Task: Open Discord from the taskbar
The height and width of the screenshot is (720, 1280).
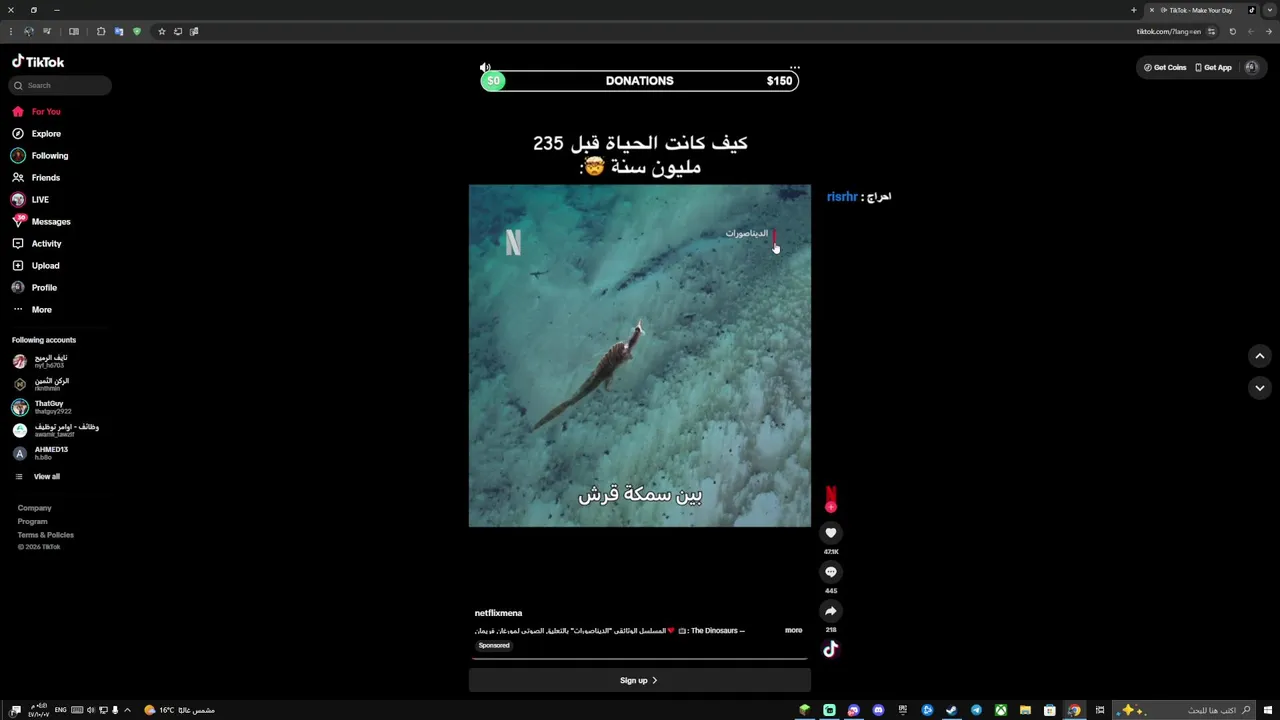Action: tap(878, 710)
